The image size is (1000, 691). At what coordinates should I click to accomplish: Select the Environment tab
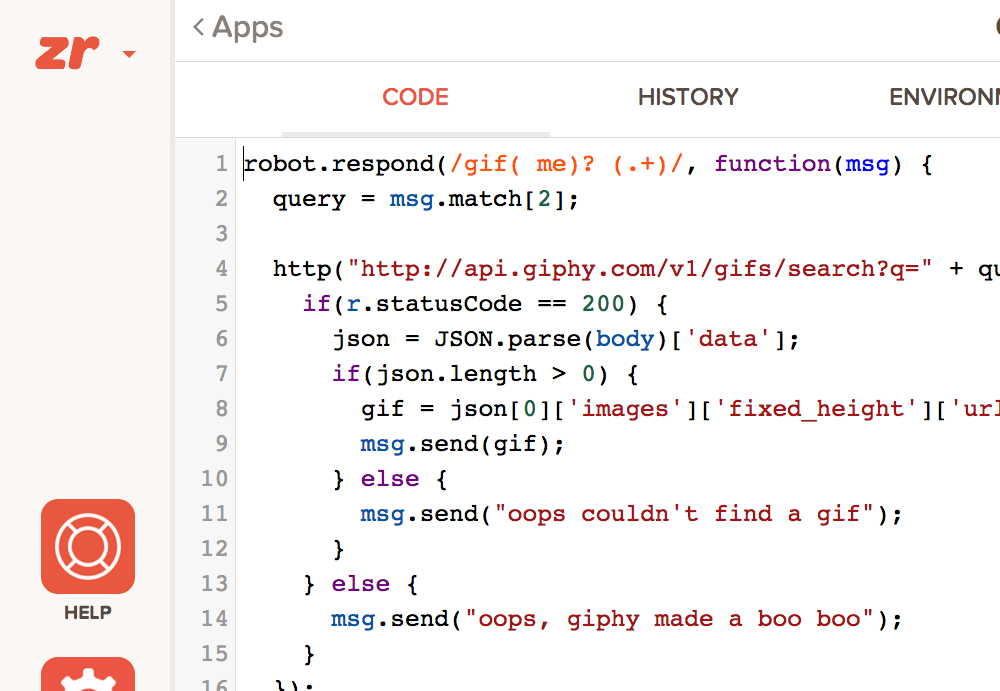tap(944, 97)
